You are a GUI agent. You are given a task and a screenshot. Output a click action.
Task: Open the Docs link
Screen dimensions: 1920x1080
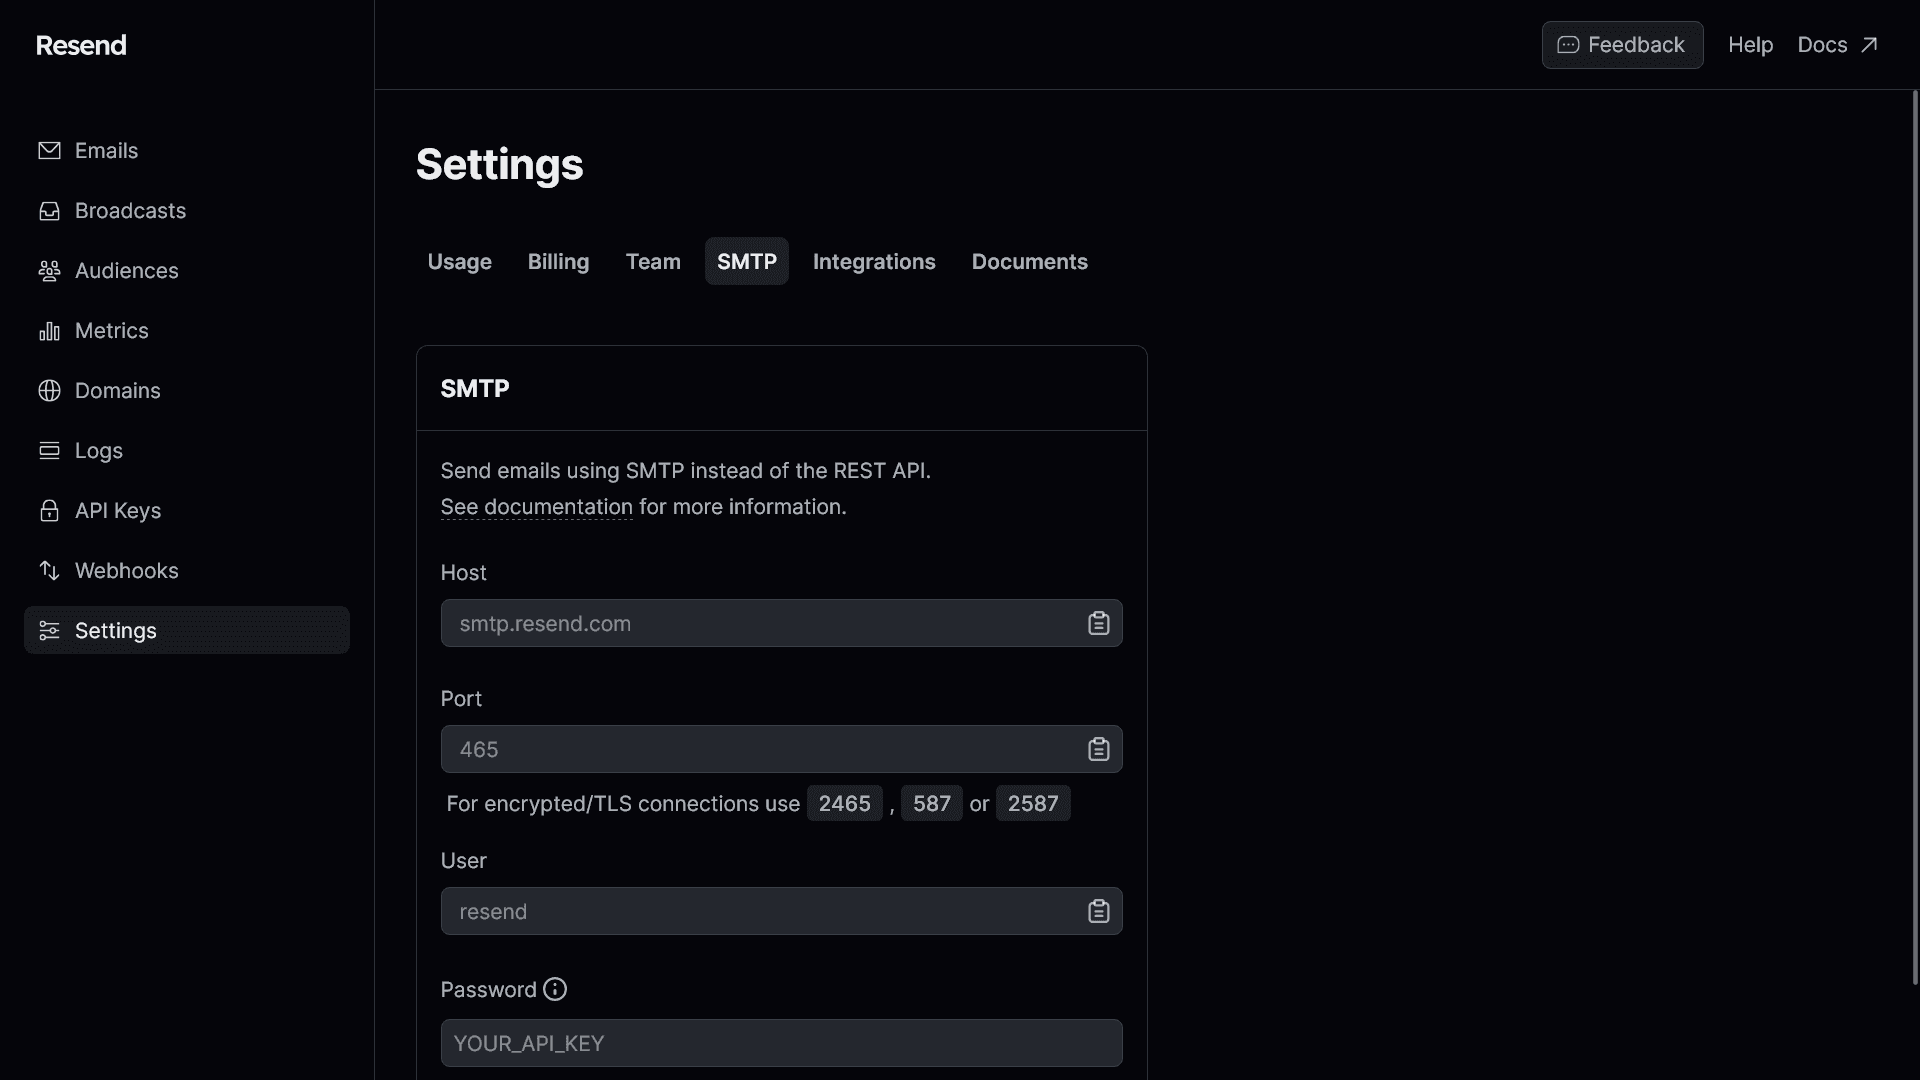1838,45
